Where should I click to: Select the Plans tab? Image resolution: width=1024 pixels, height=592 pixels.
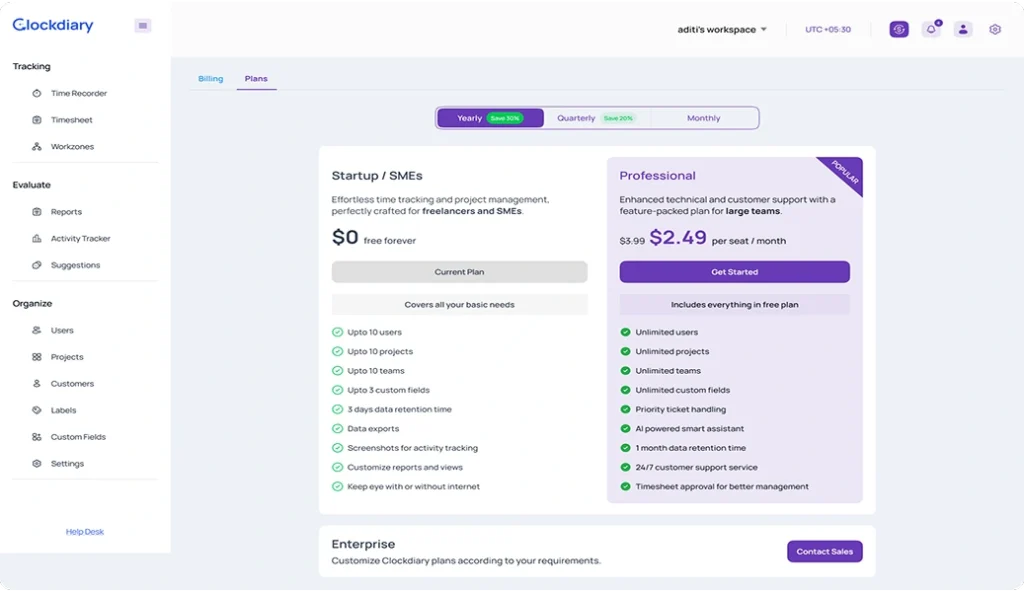pyautogui.click(x=256, y=79)
